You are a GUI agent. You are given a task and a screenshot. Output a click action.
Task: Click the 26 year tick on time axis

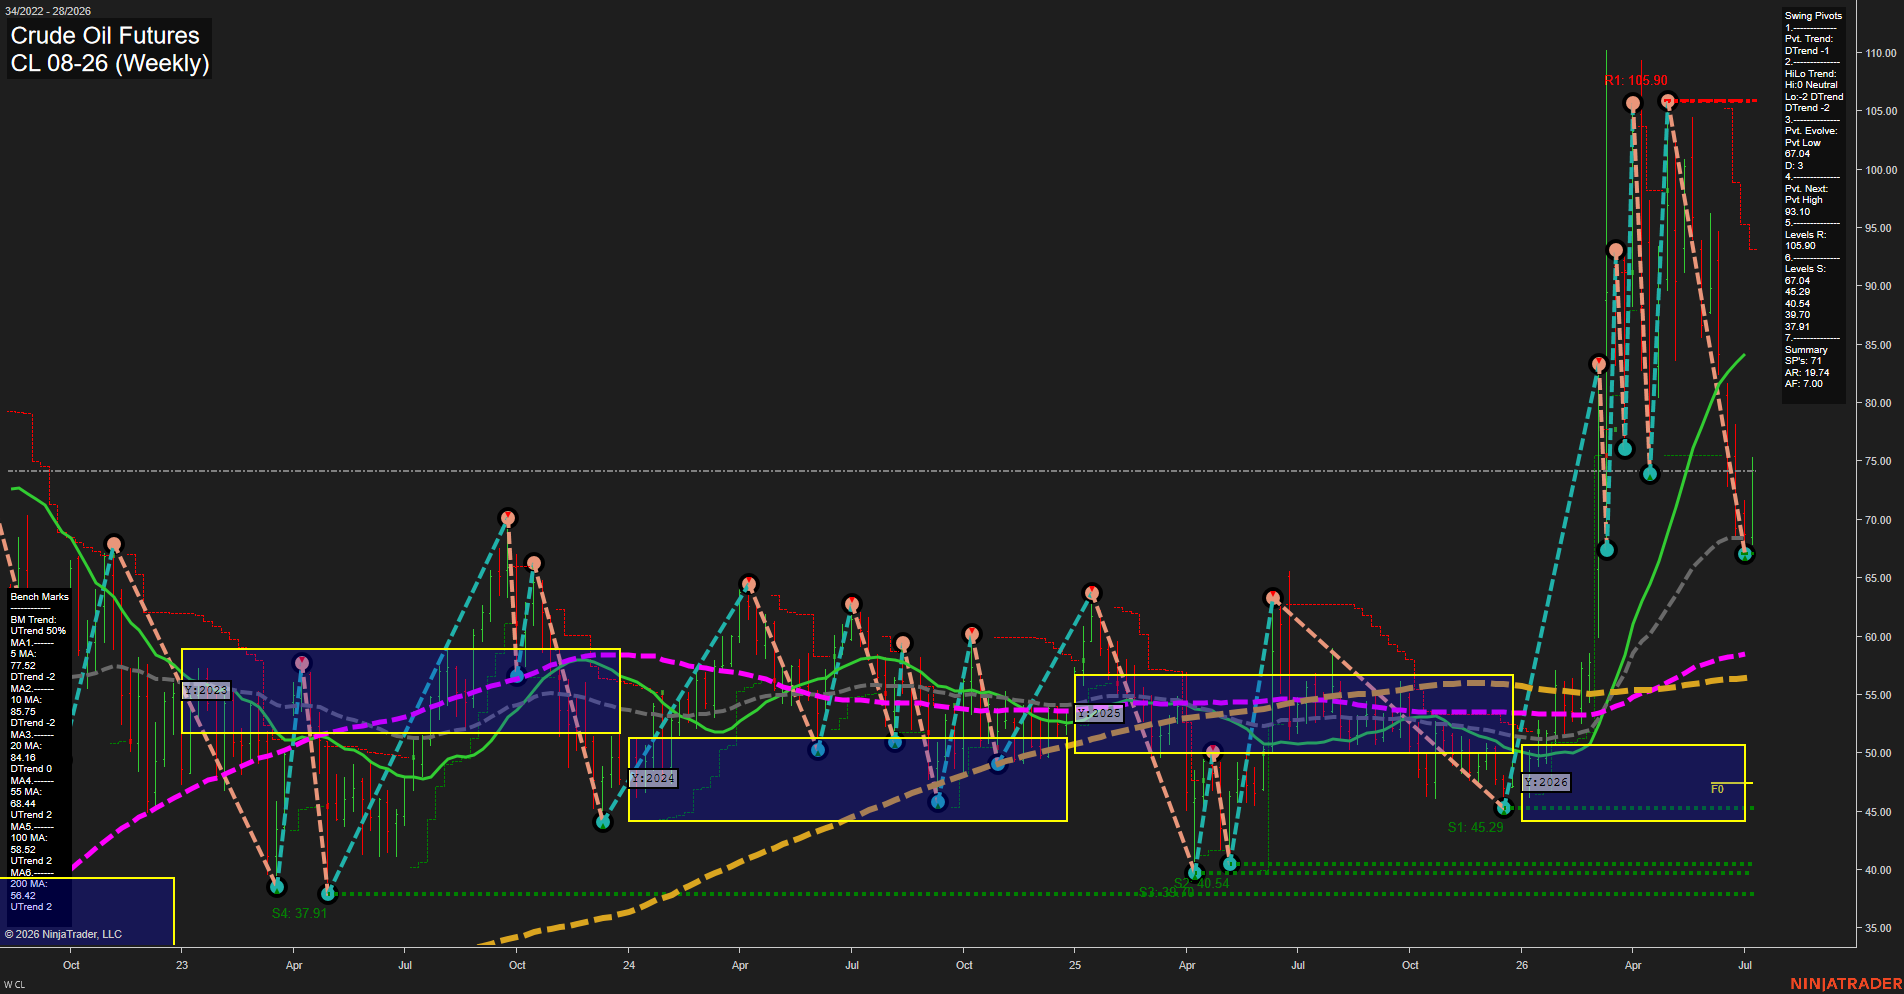click(x=1522, y=965)
